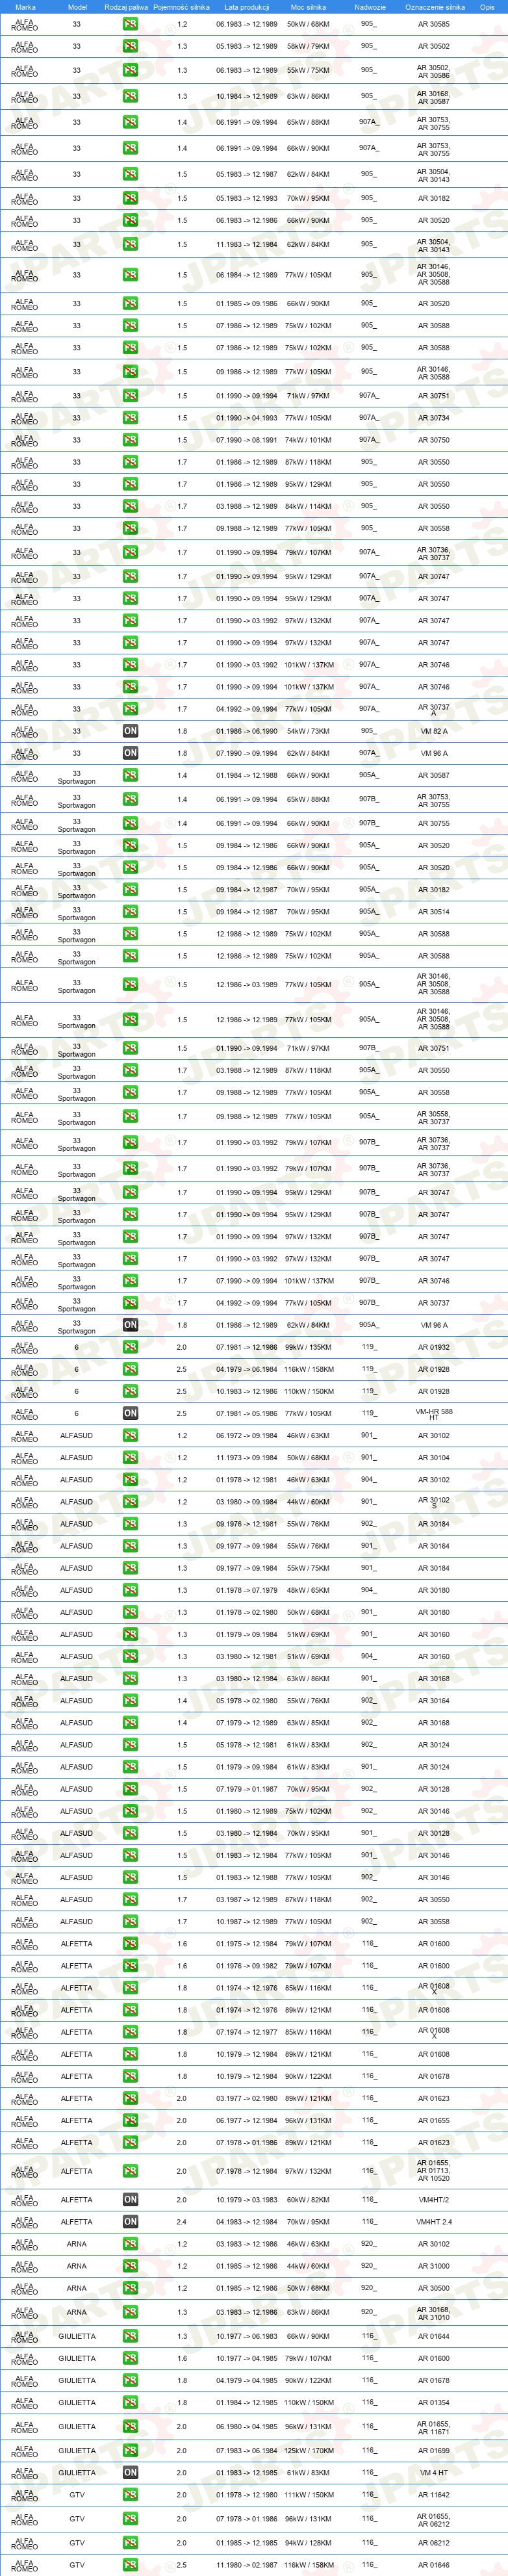Viewport: 508px width, 2576px height.
Task: Click the PB petrol icon in the ARNA AR 31000 row
Action: (130, 2265)
